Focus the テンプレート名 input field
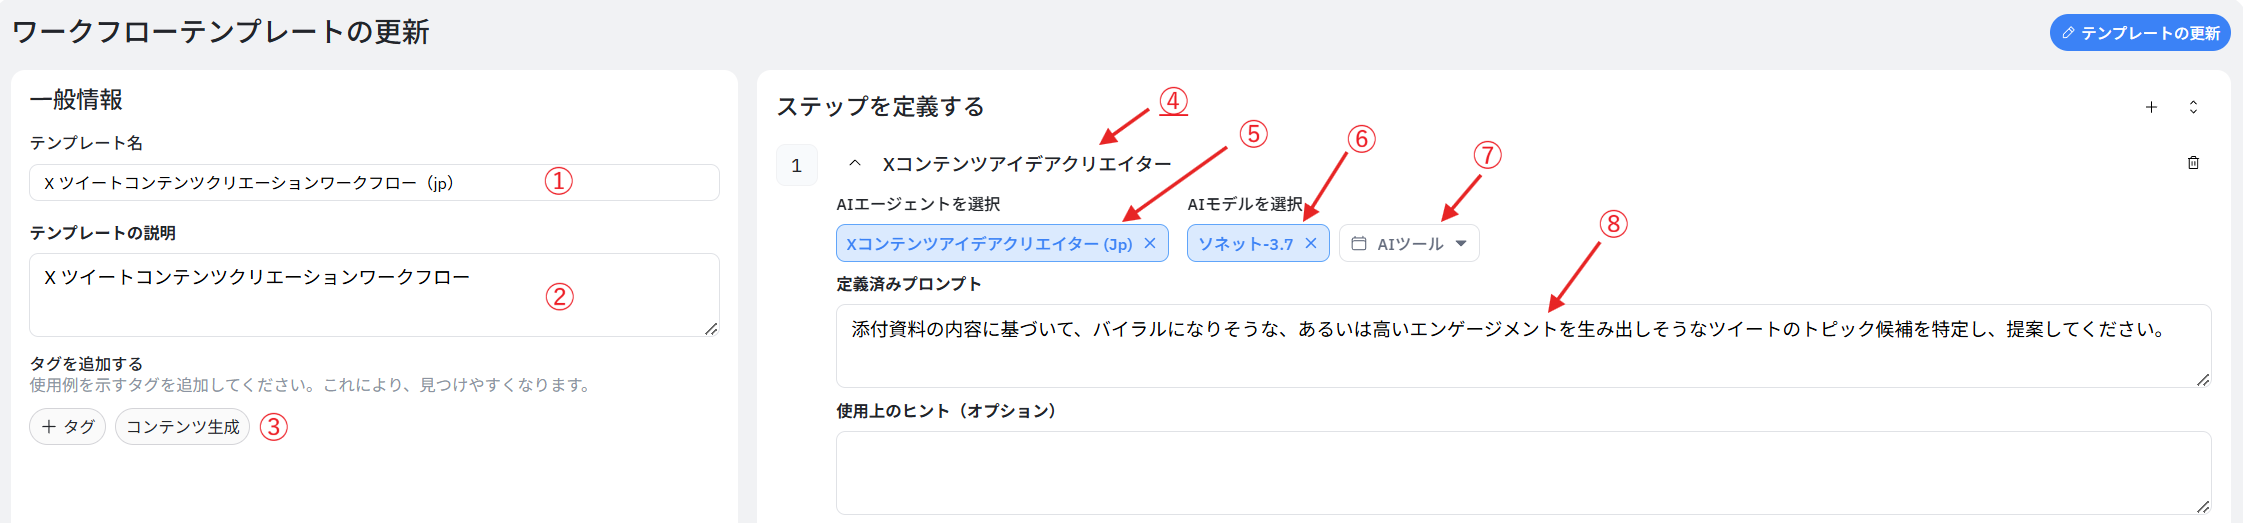Viewport: 2243px width, 523px height. 290,183
